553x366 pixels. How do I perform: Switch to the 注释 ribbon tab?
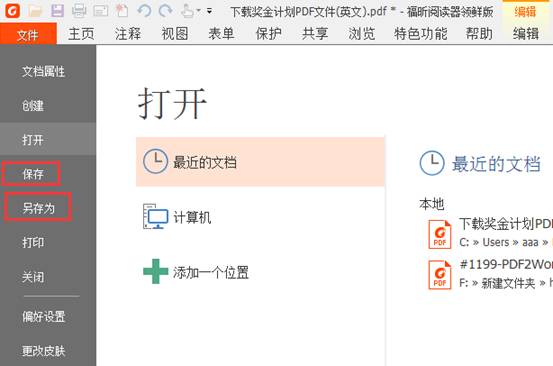click(128, 34)
